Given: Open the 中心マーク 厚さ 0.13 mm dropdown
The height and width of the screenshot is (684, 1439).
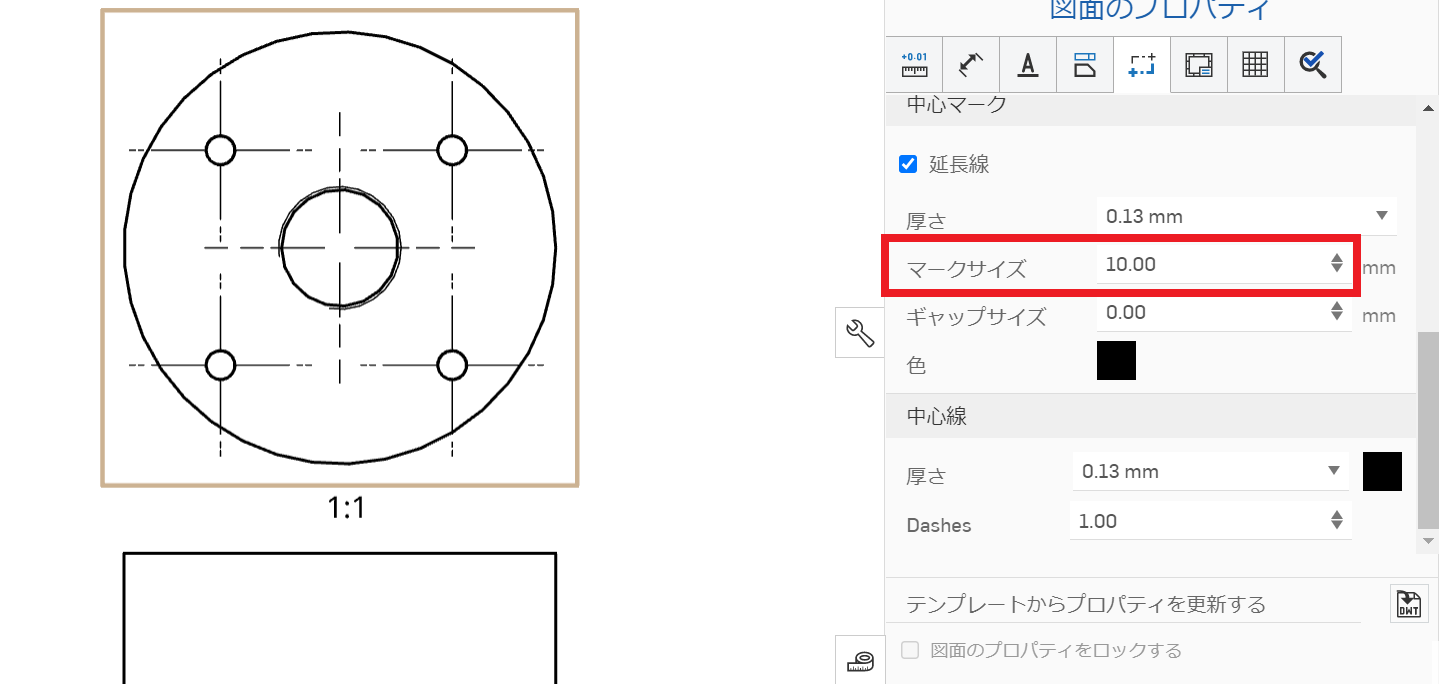Looking at the screenshot, I should pyautogui.click(x=1246, y=216).
